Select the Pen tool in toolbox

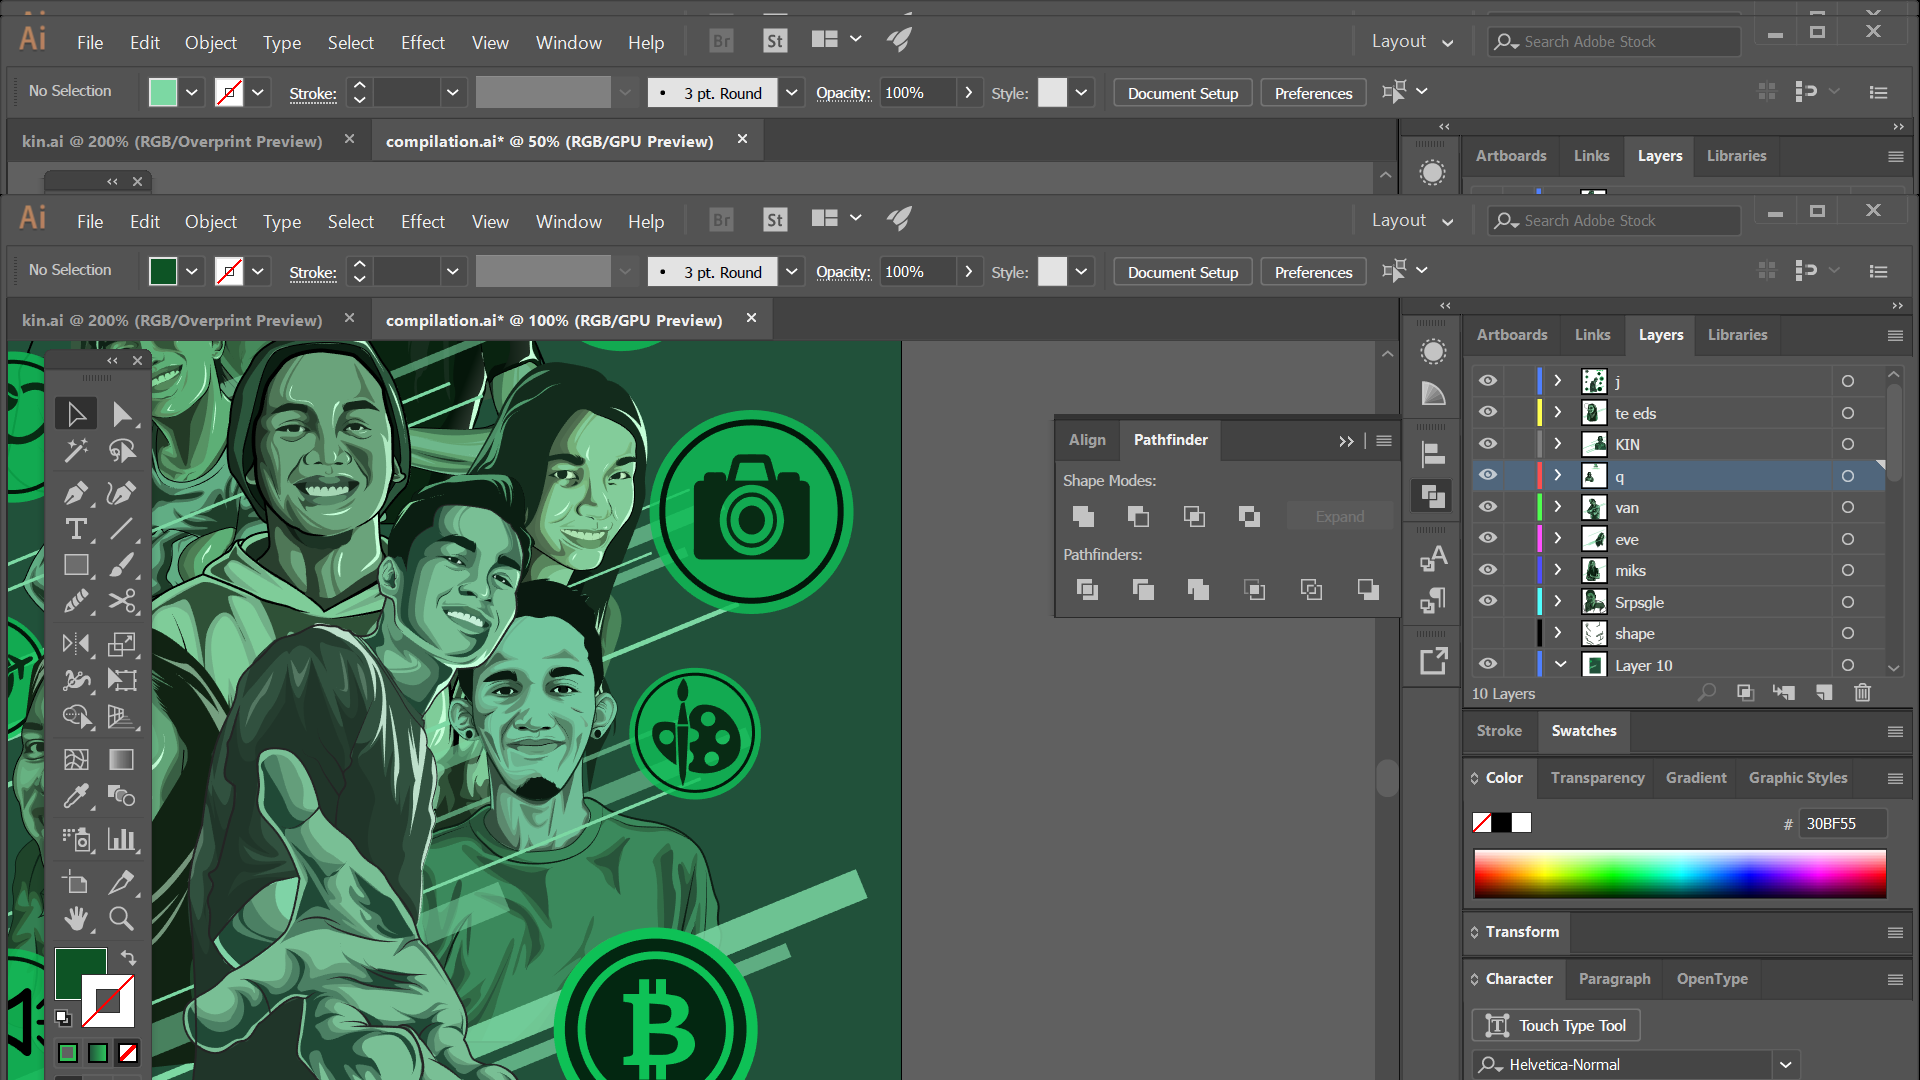[x=76, y=492]
